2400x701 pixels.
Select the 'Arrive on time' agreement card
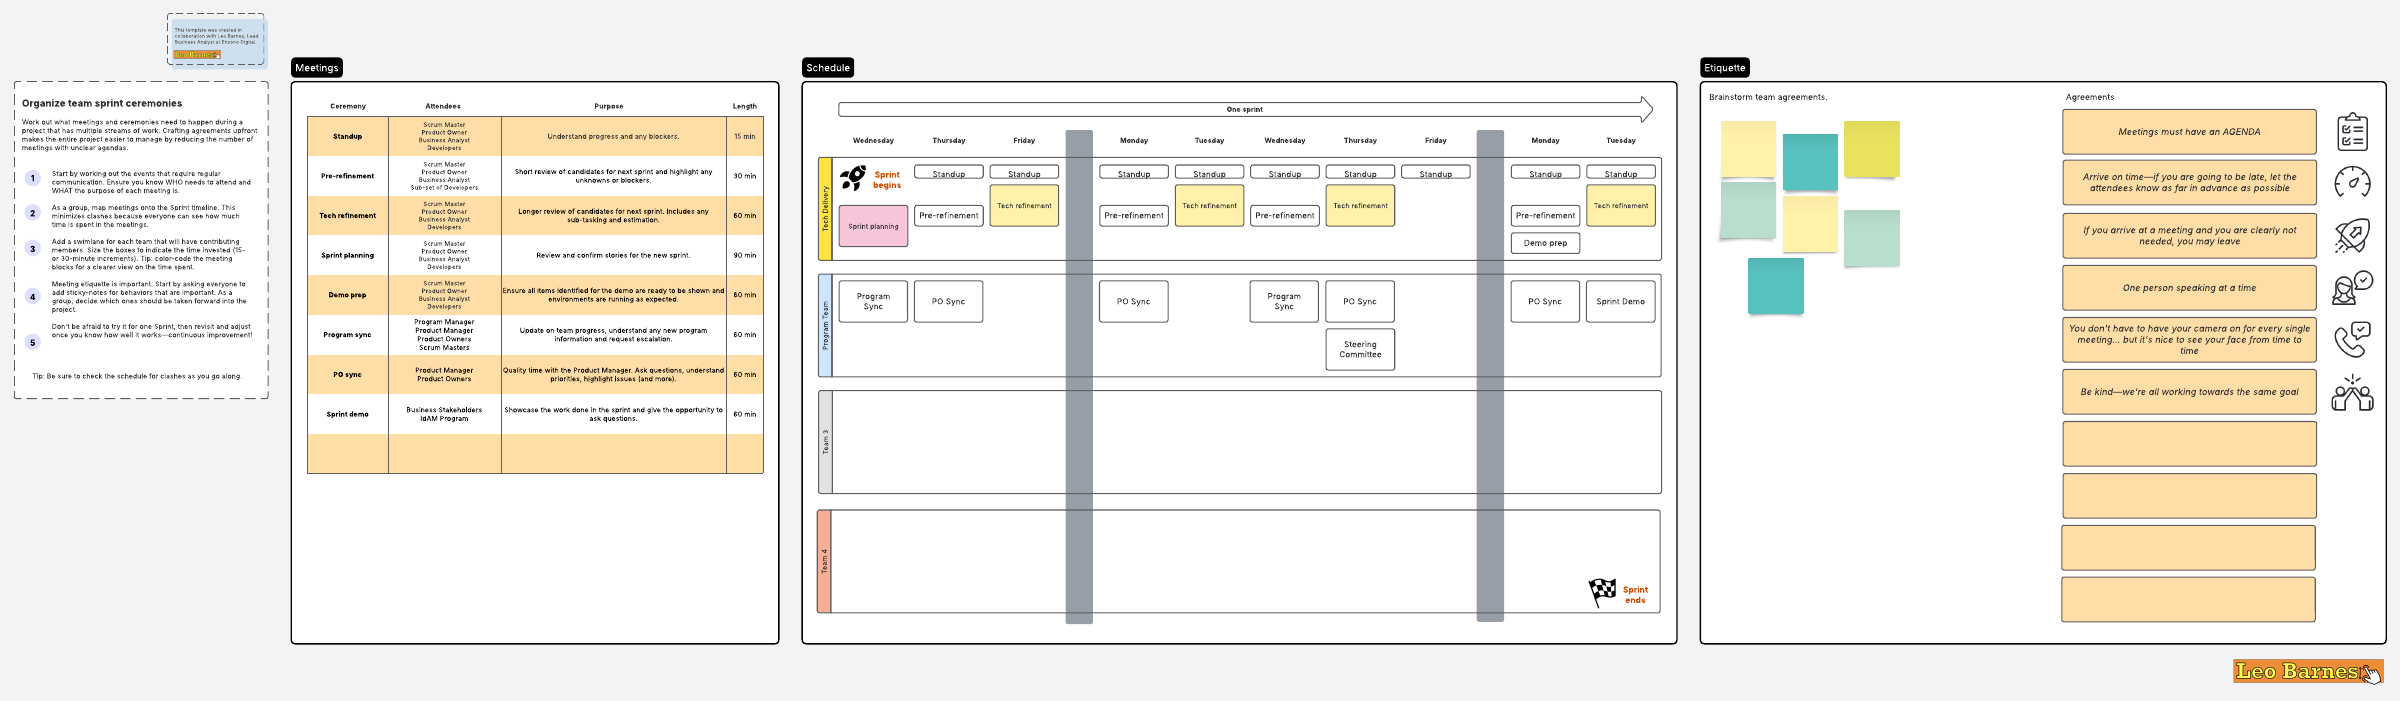2189,183
